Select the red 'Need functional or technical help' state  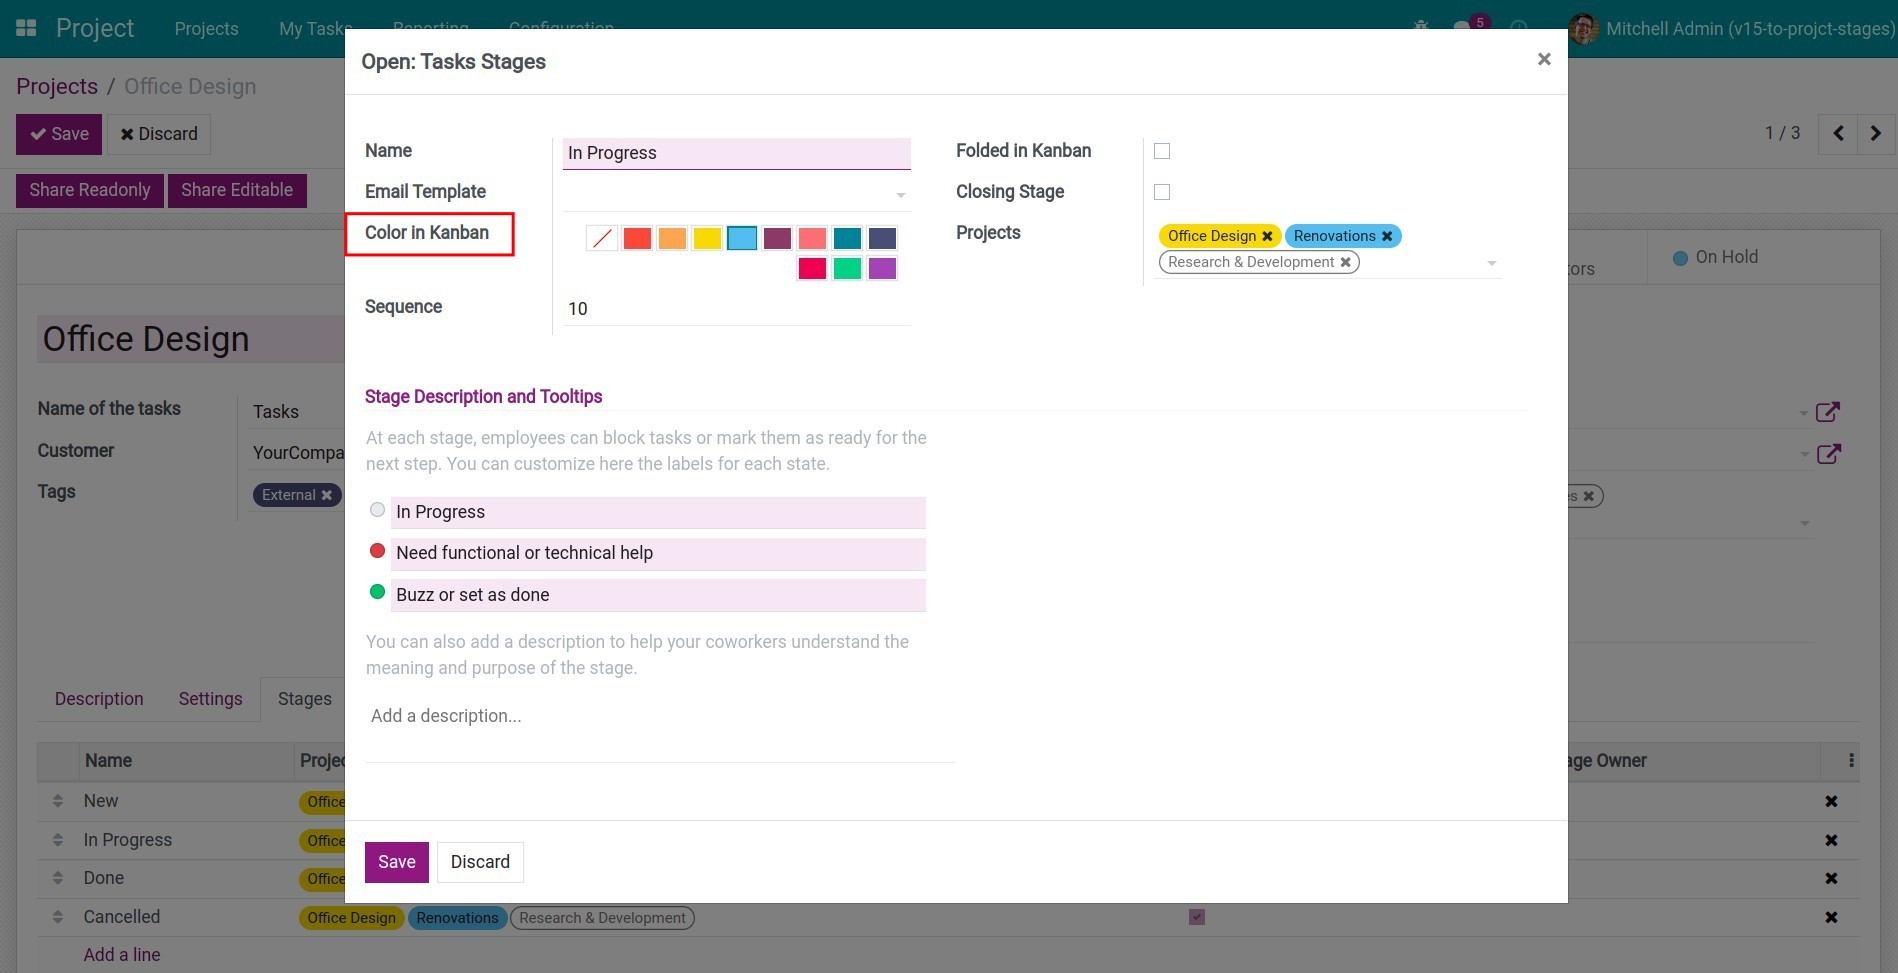click(377, 550)
